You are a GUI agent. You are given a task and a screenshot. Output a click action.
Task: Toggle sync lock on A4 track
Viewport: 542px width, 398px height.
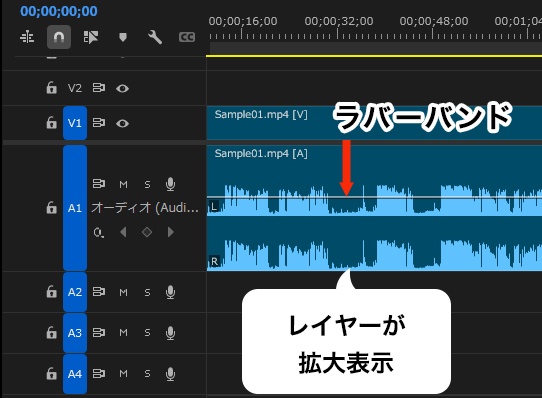[99, 373]
